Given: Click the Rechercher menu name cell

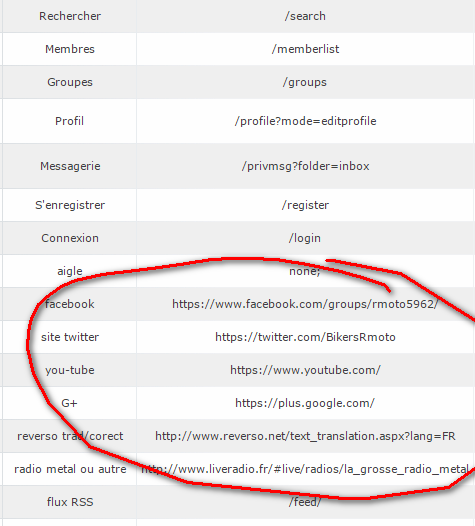Looking at the screenshot, I should coord(70,16).
